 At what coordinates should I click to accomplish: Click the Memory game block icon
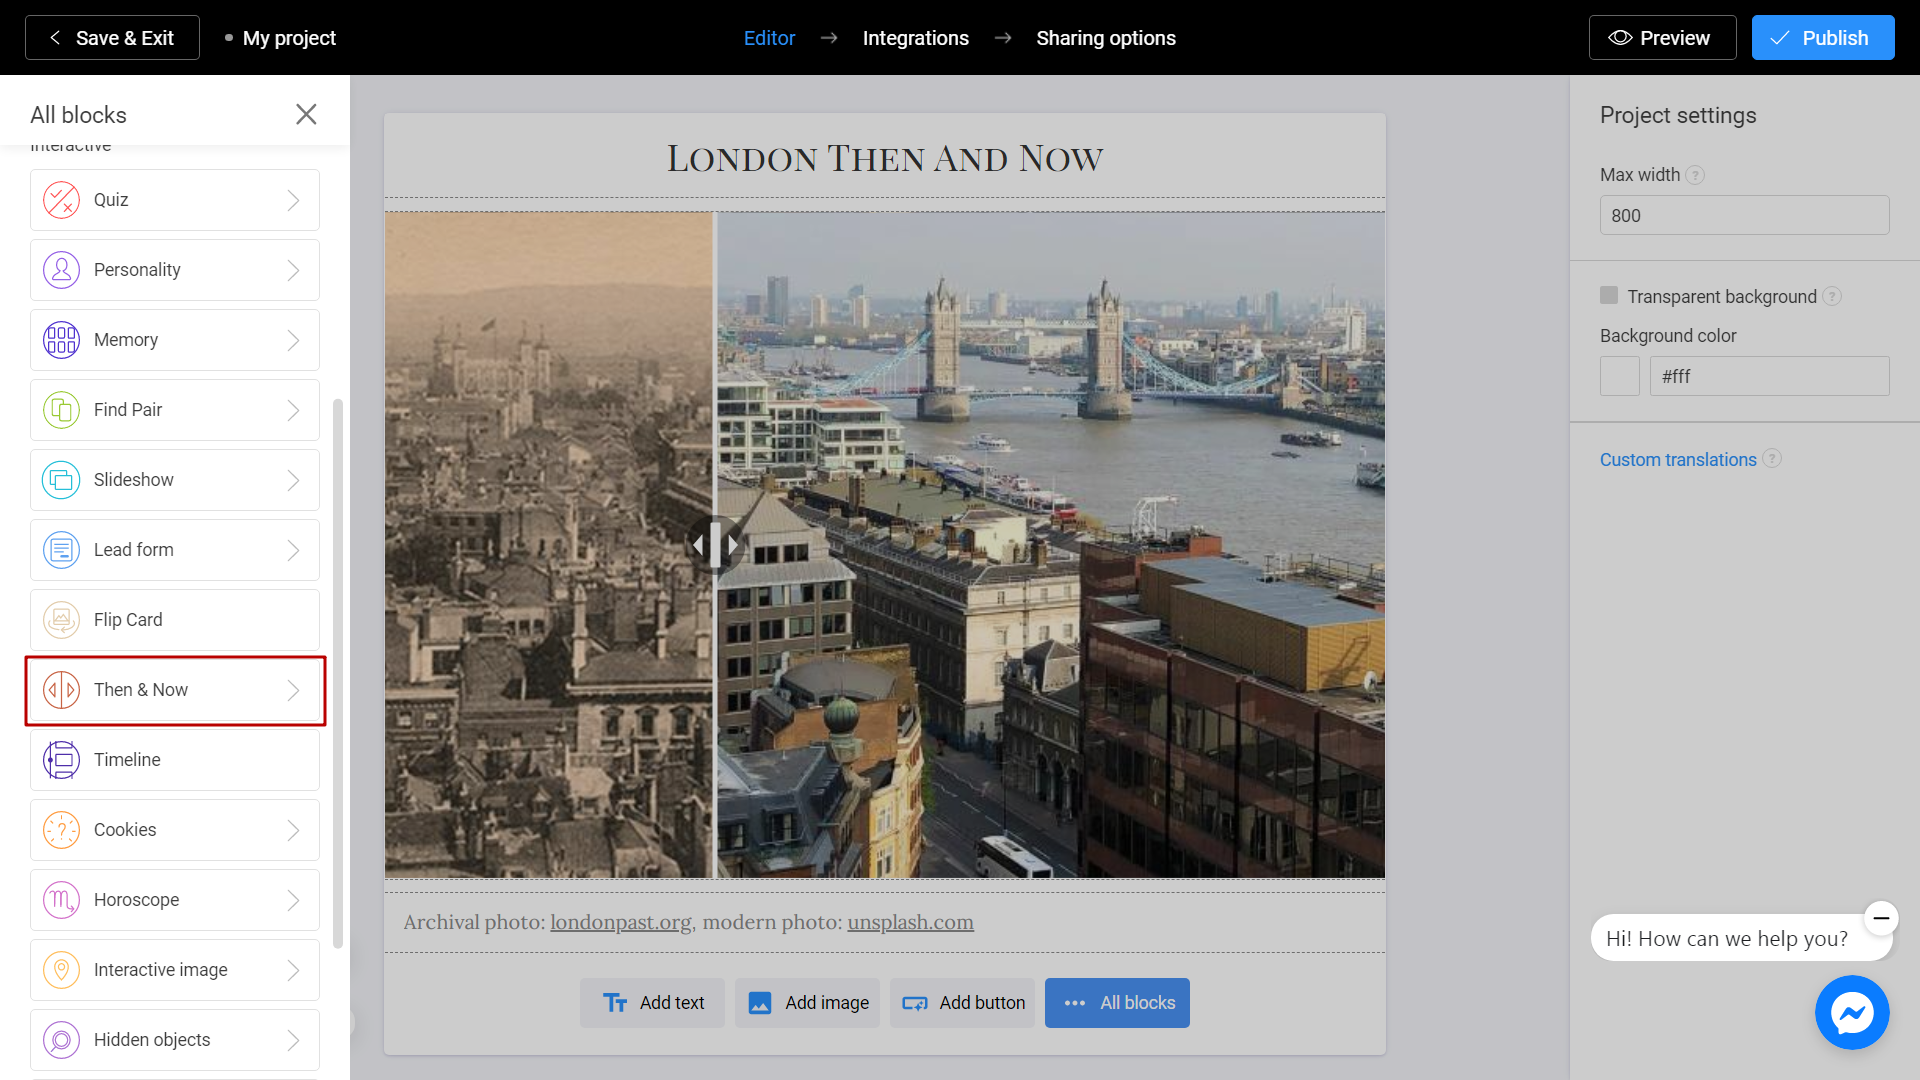point(61,340)
